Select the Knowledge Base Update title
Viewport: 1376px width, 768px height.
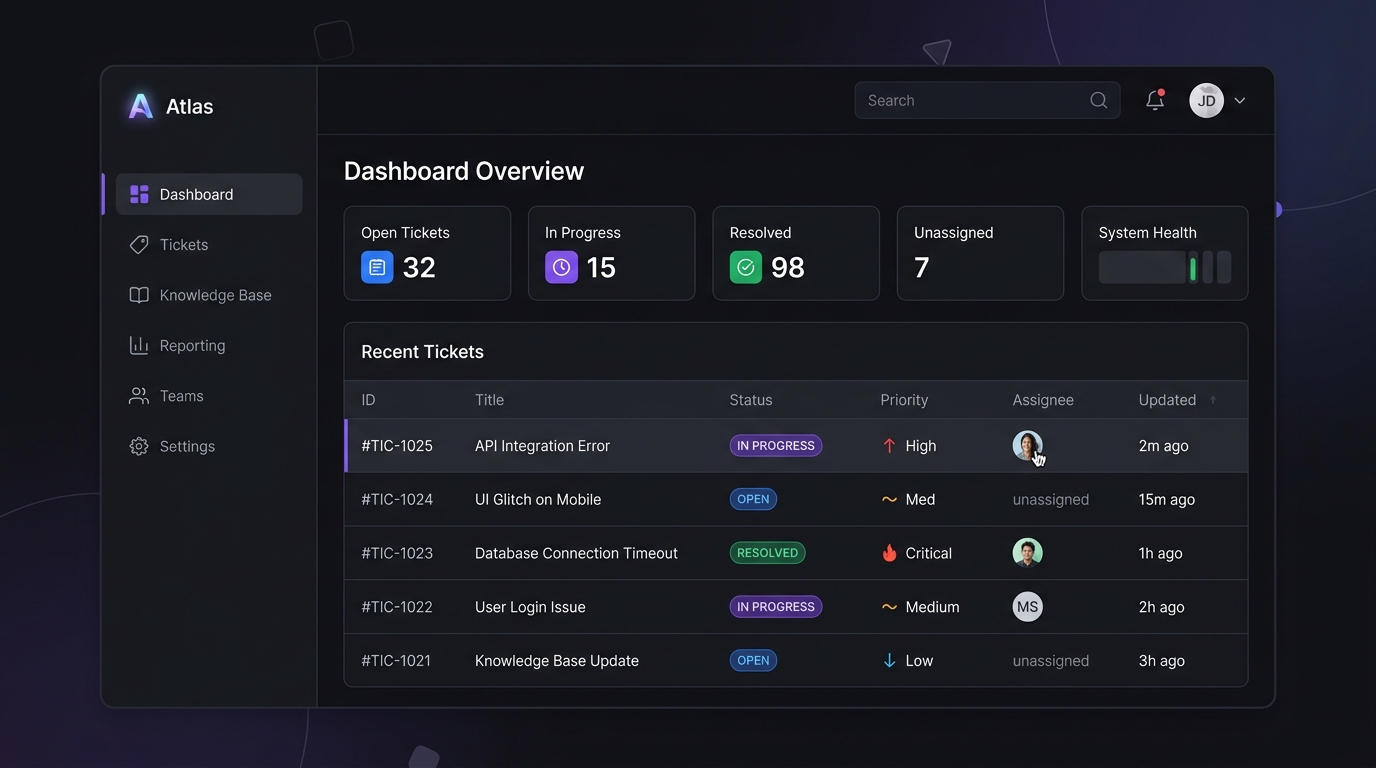point(557,661)
